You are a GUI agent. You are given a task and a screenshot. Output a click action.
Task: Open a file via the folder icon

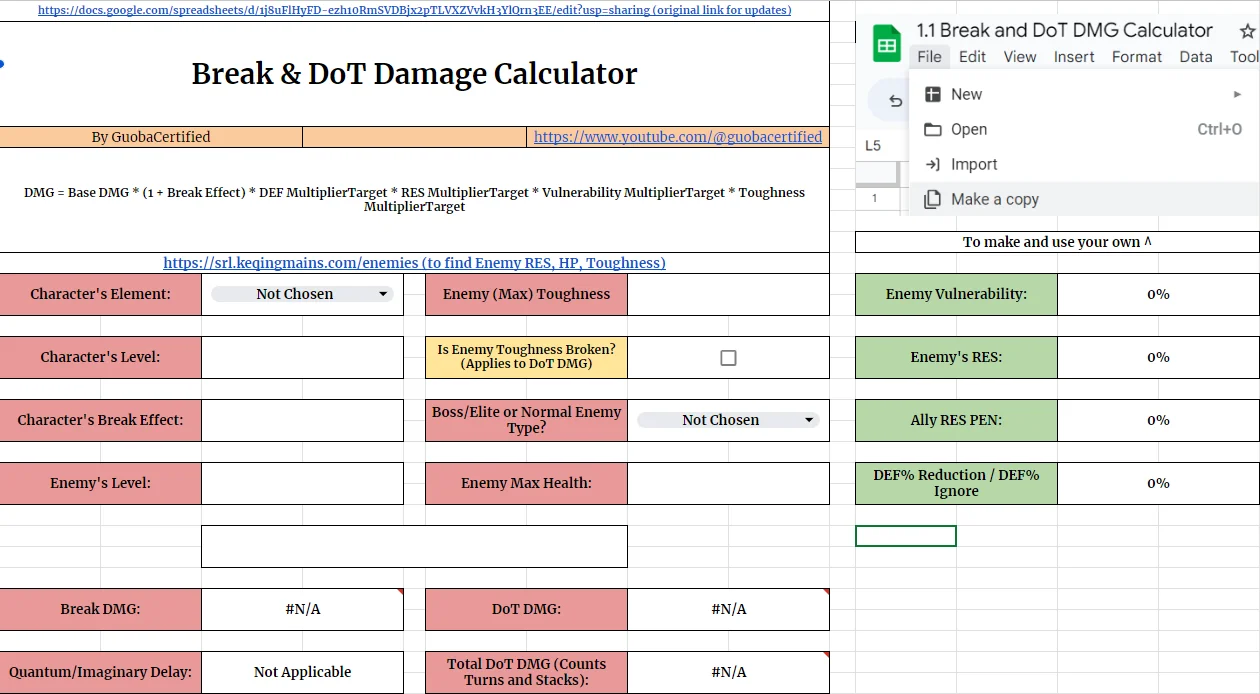[931, 129]
